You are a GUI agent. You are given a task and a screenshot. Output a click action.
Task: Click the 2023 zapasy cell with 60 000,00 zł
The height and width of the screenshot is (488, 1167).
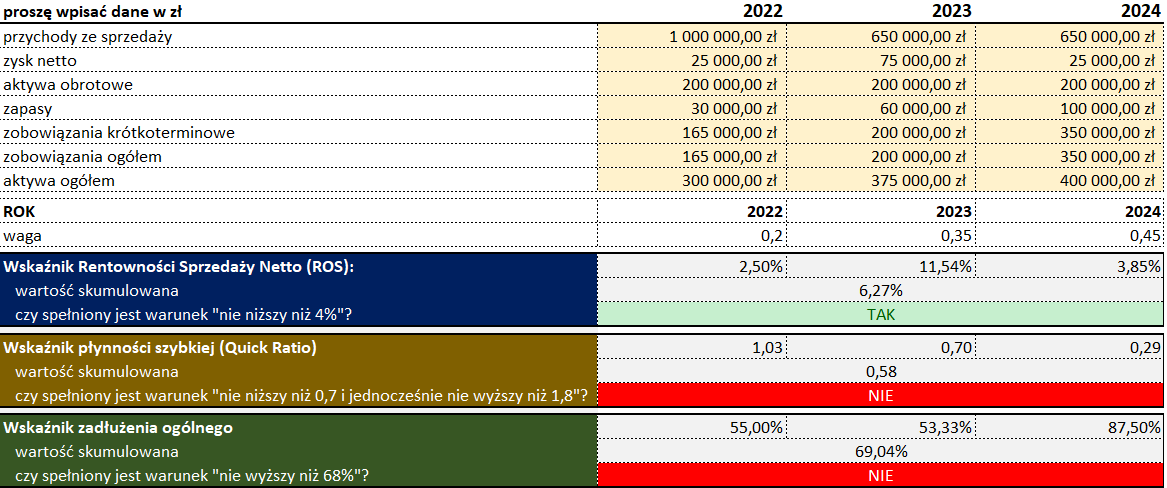(880, 109)
